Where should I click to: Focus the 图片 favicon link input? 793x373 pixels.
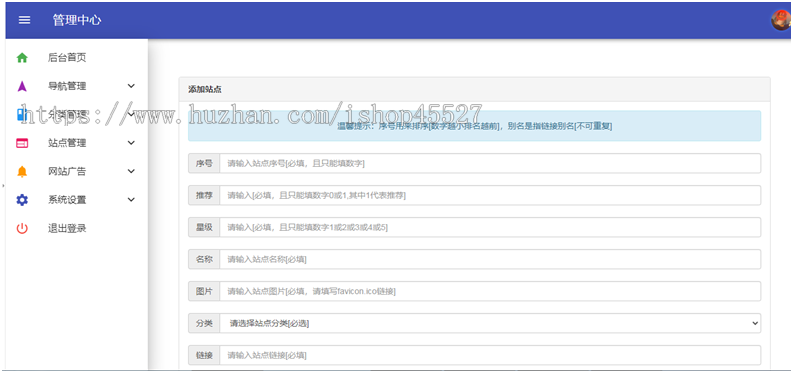click(x=490, y=291)
